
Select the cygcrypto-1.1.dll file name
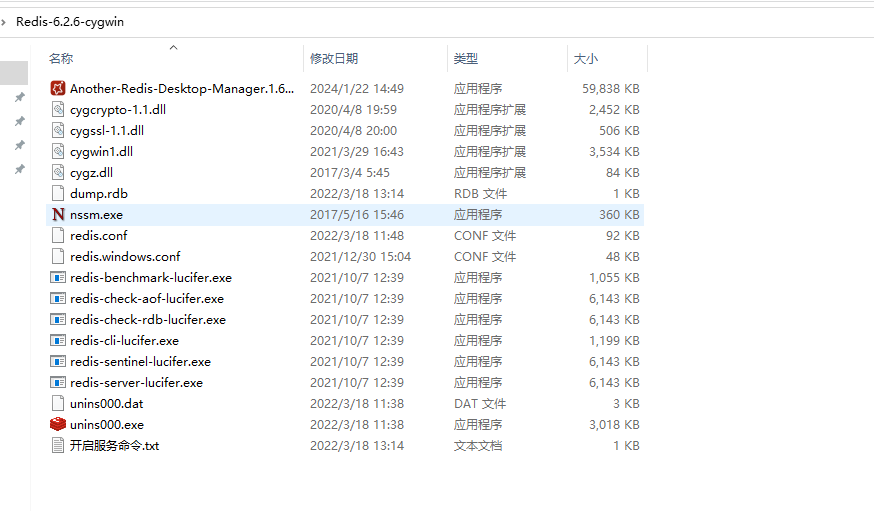coord(118,110)
